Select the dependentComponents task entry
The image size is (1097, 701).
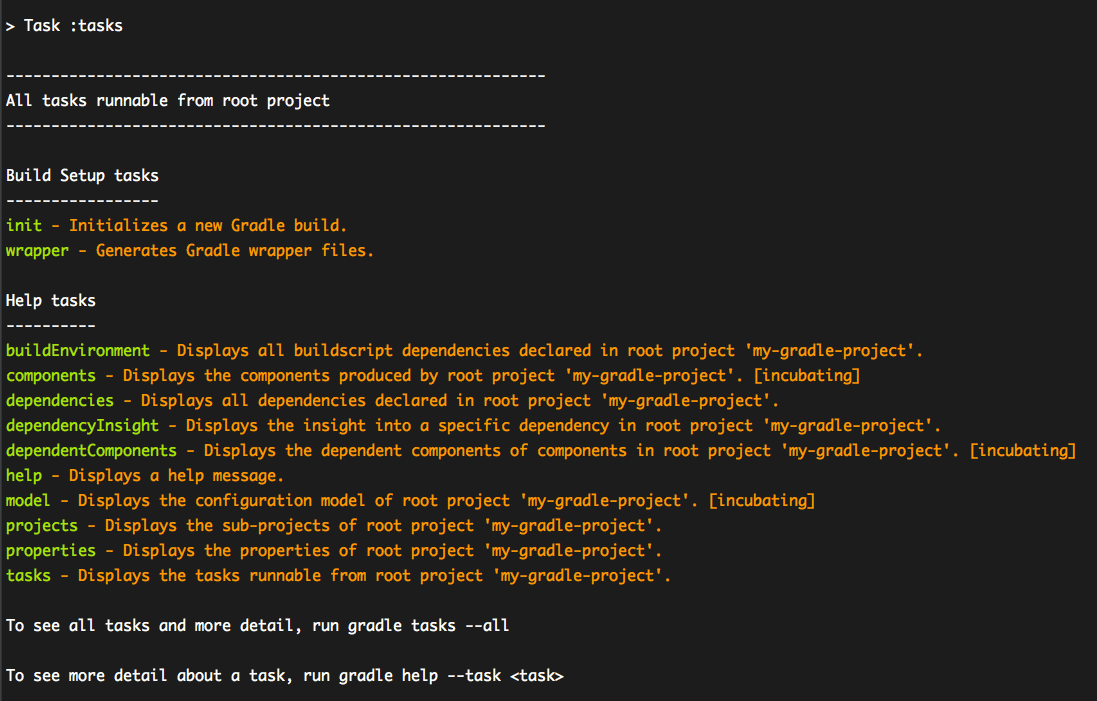89,450
